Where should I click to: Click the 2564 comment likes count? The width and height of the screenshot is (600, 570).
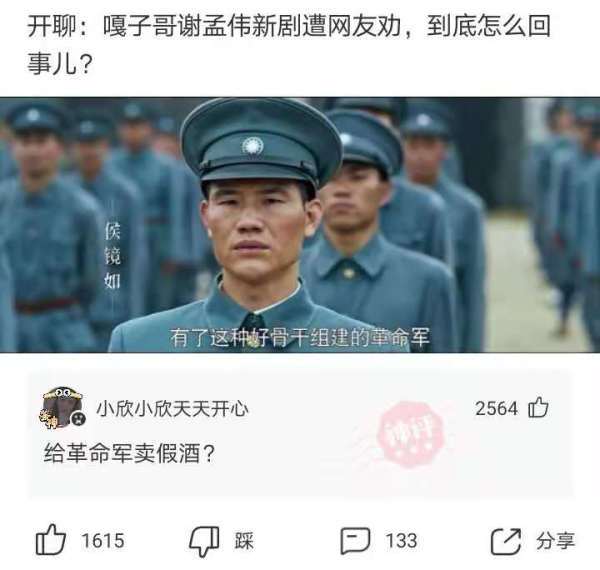click(496, 408)
